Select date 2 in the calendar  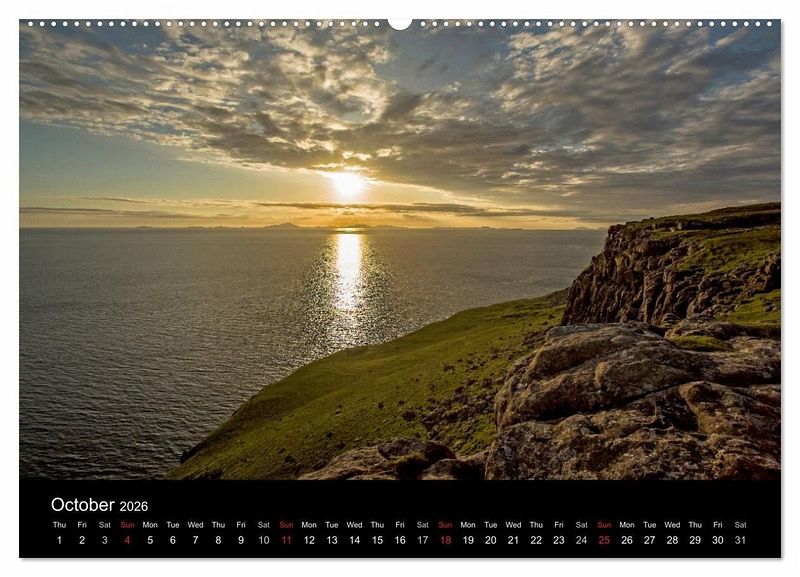82,540
